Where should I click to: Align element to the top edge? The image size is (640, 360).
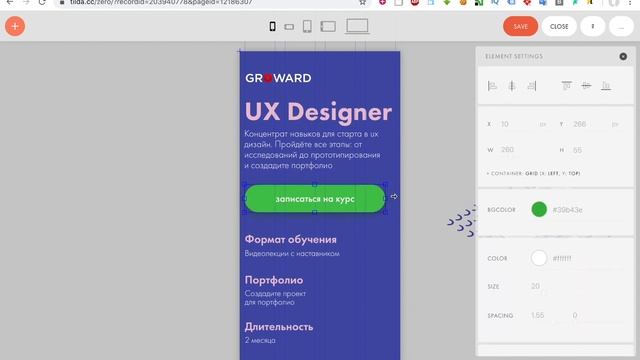pyautogui.click(x=567, y=86)
